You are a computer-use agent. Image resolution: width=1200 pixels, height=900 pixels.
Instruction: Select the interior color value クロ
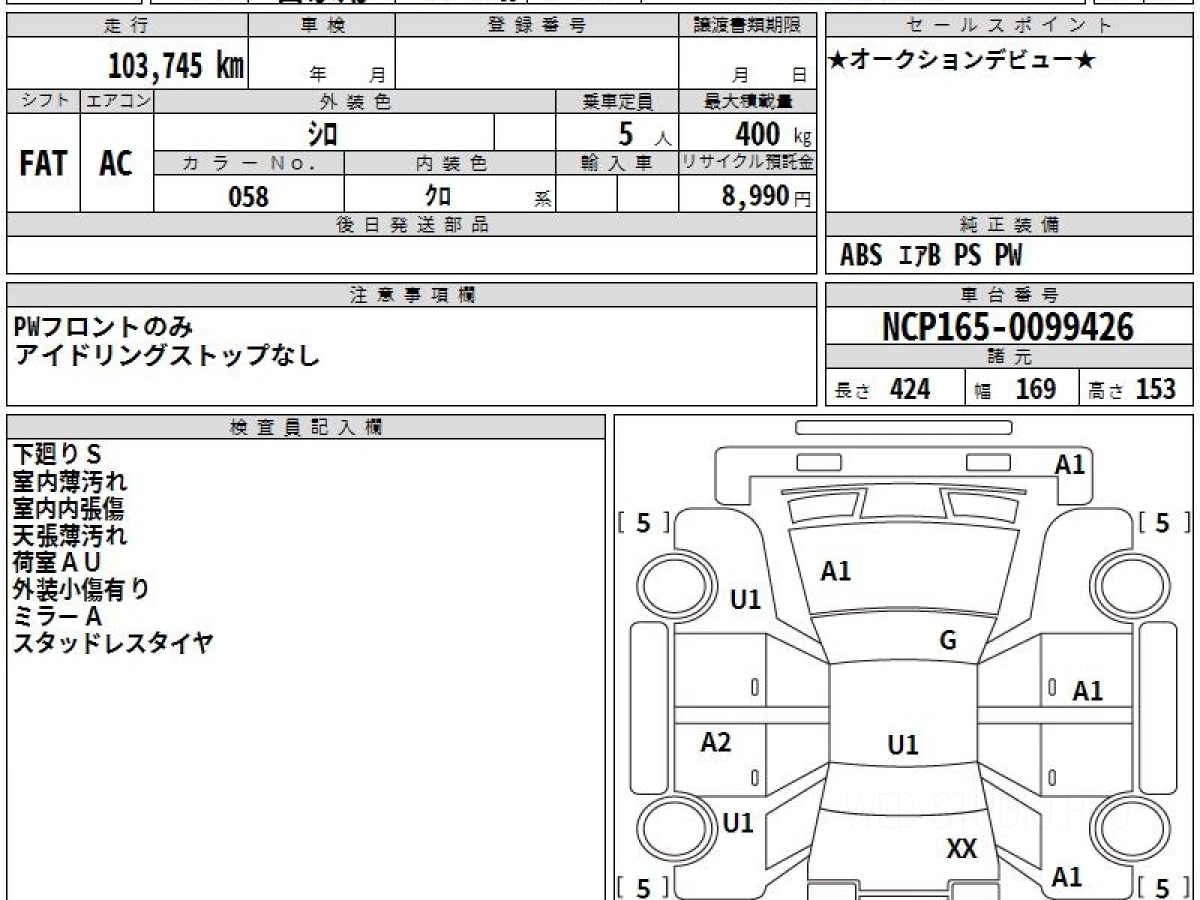tap(438, 196)
